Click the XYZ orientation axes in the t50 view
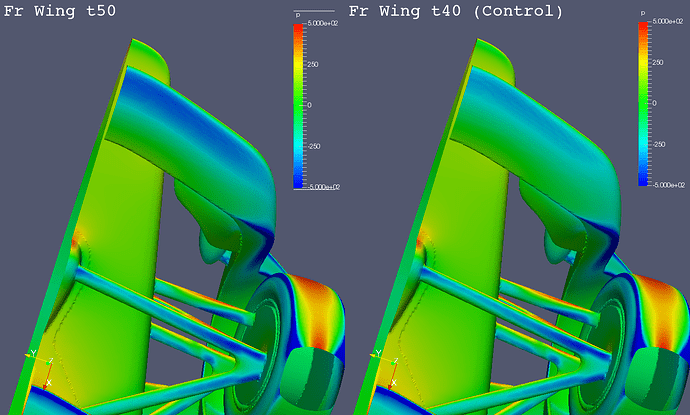Image resolution: width=690 pixels, height=415 pixels. (40, 370)
